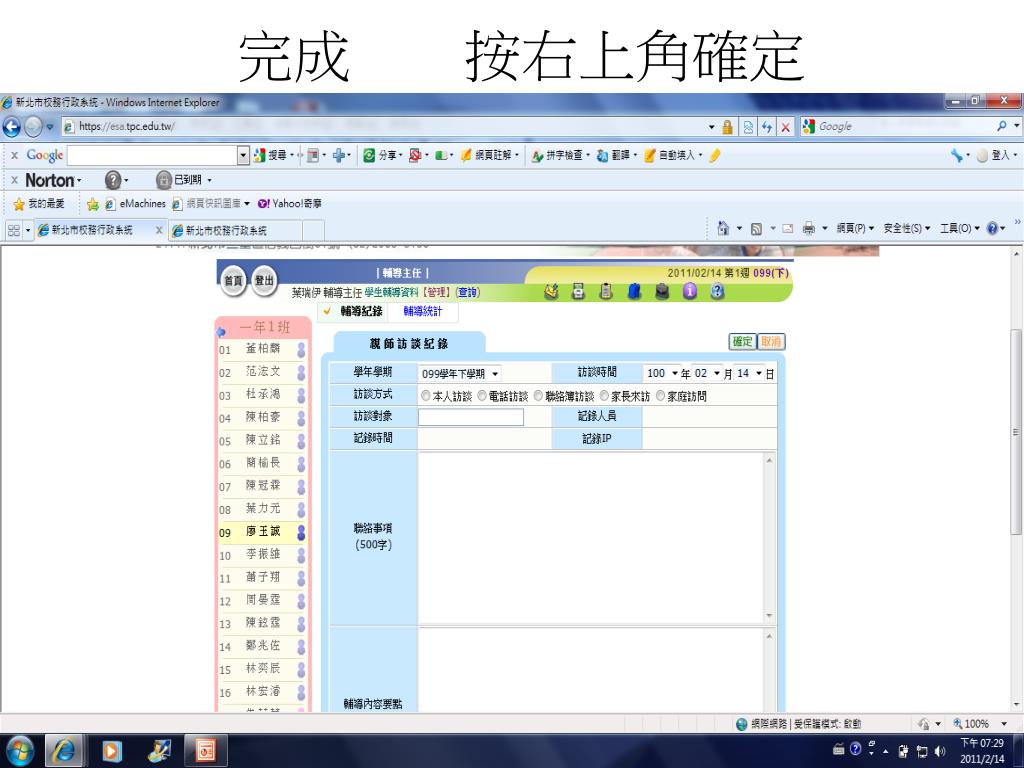Select 本人訪談 radio button

point(426,395)
